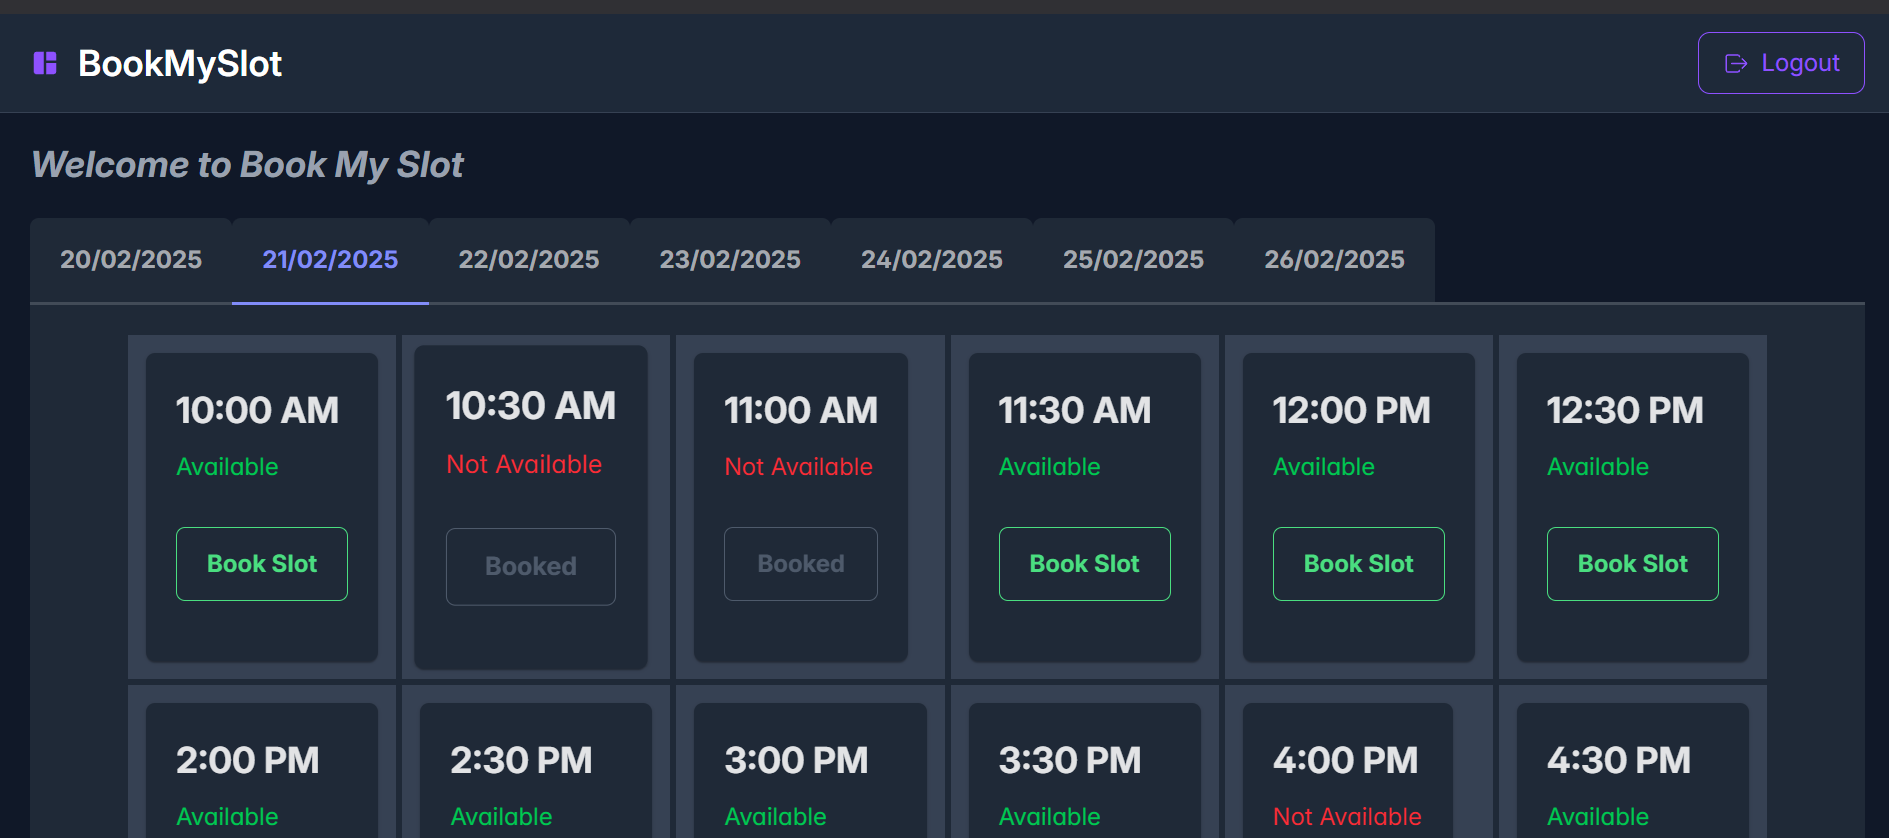Image resolution: width=1889 pixels, height=838 pixels.
Task: Show slots for the 26/02/2025 tab
Action: click(1334, 260)
